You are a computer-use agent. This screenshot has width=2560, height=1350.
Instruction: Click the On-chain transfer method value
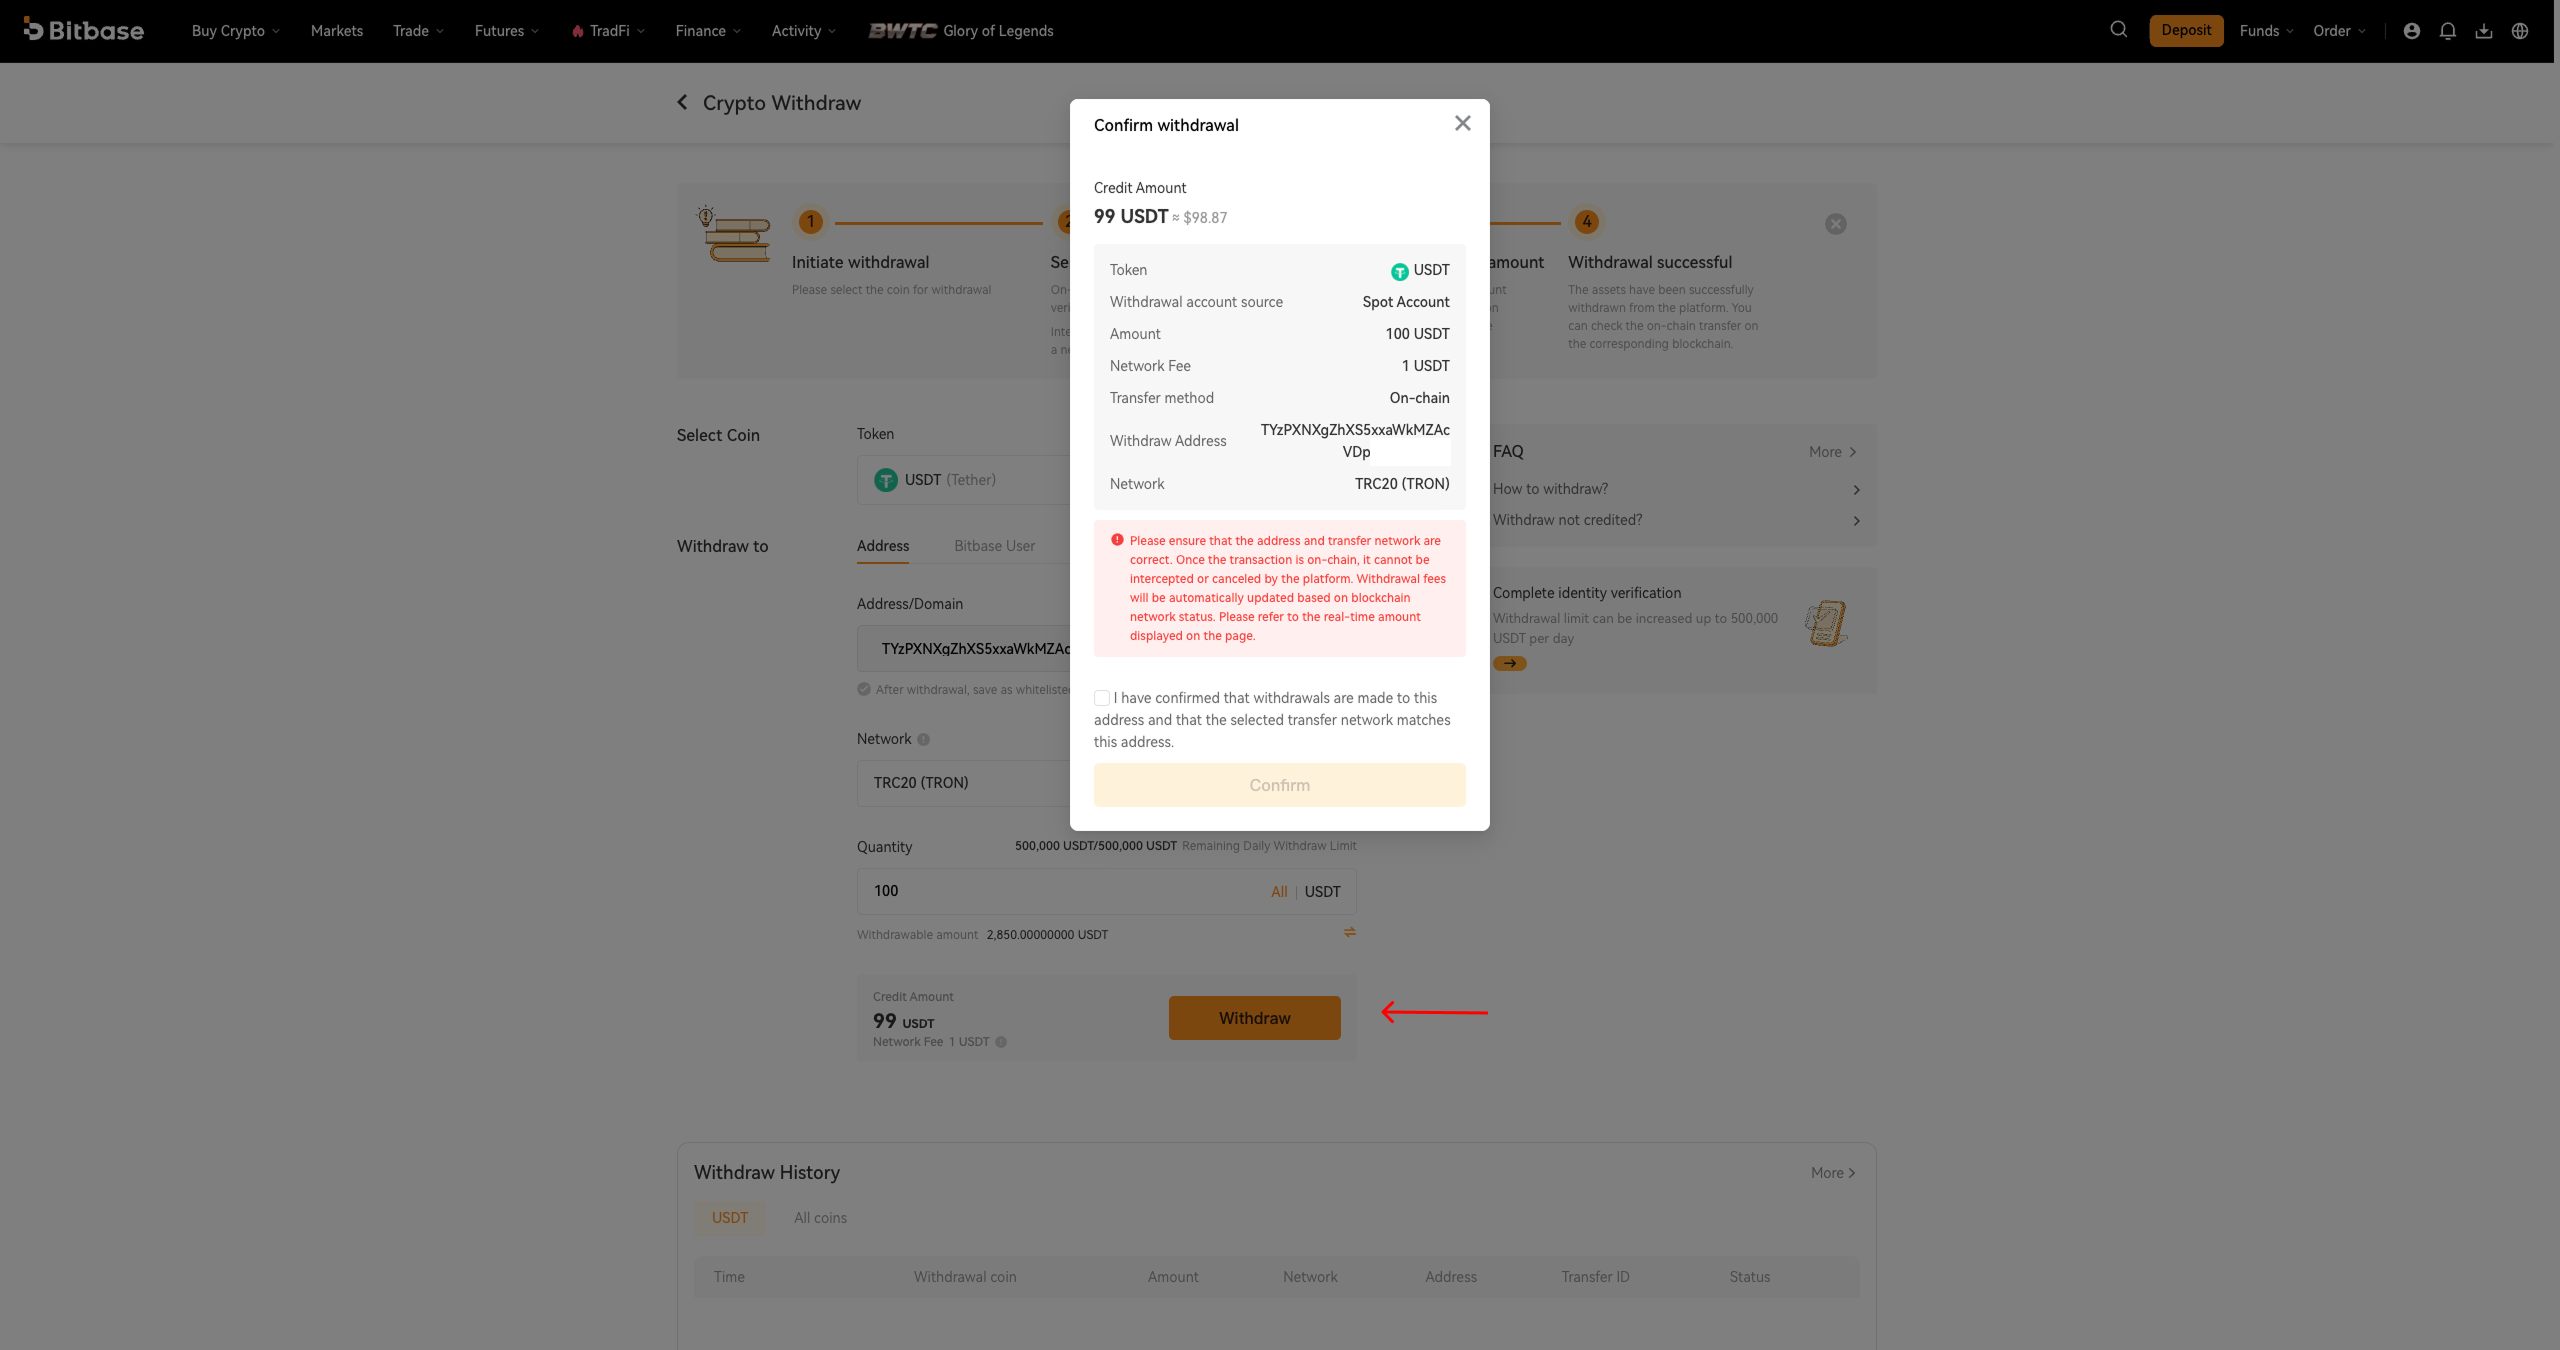(x=1419, y=398)
